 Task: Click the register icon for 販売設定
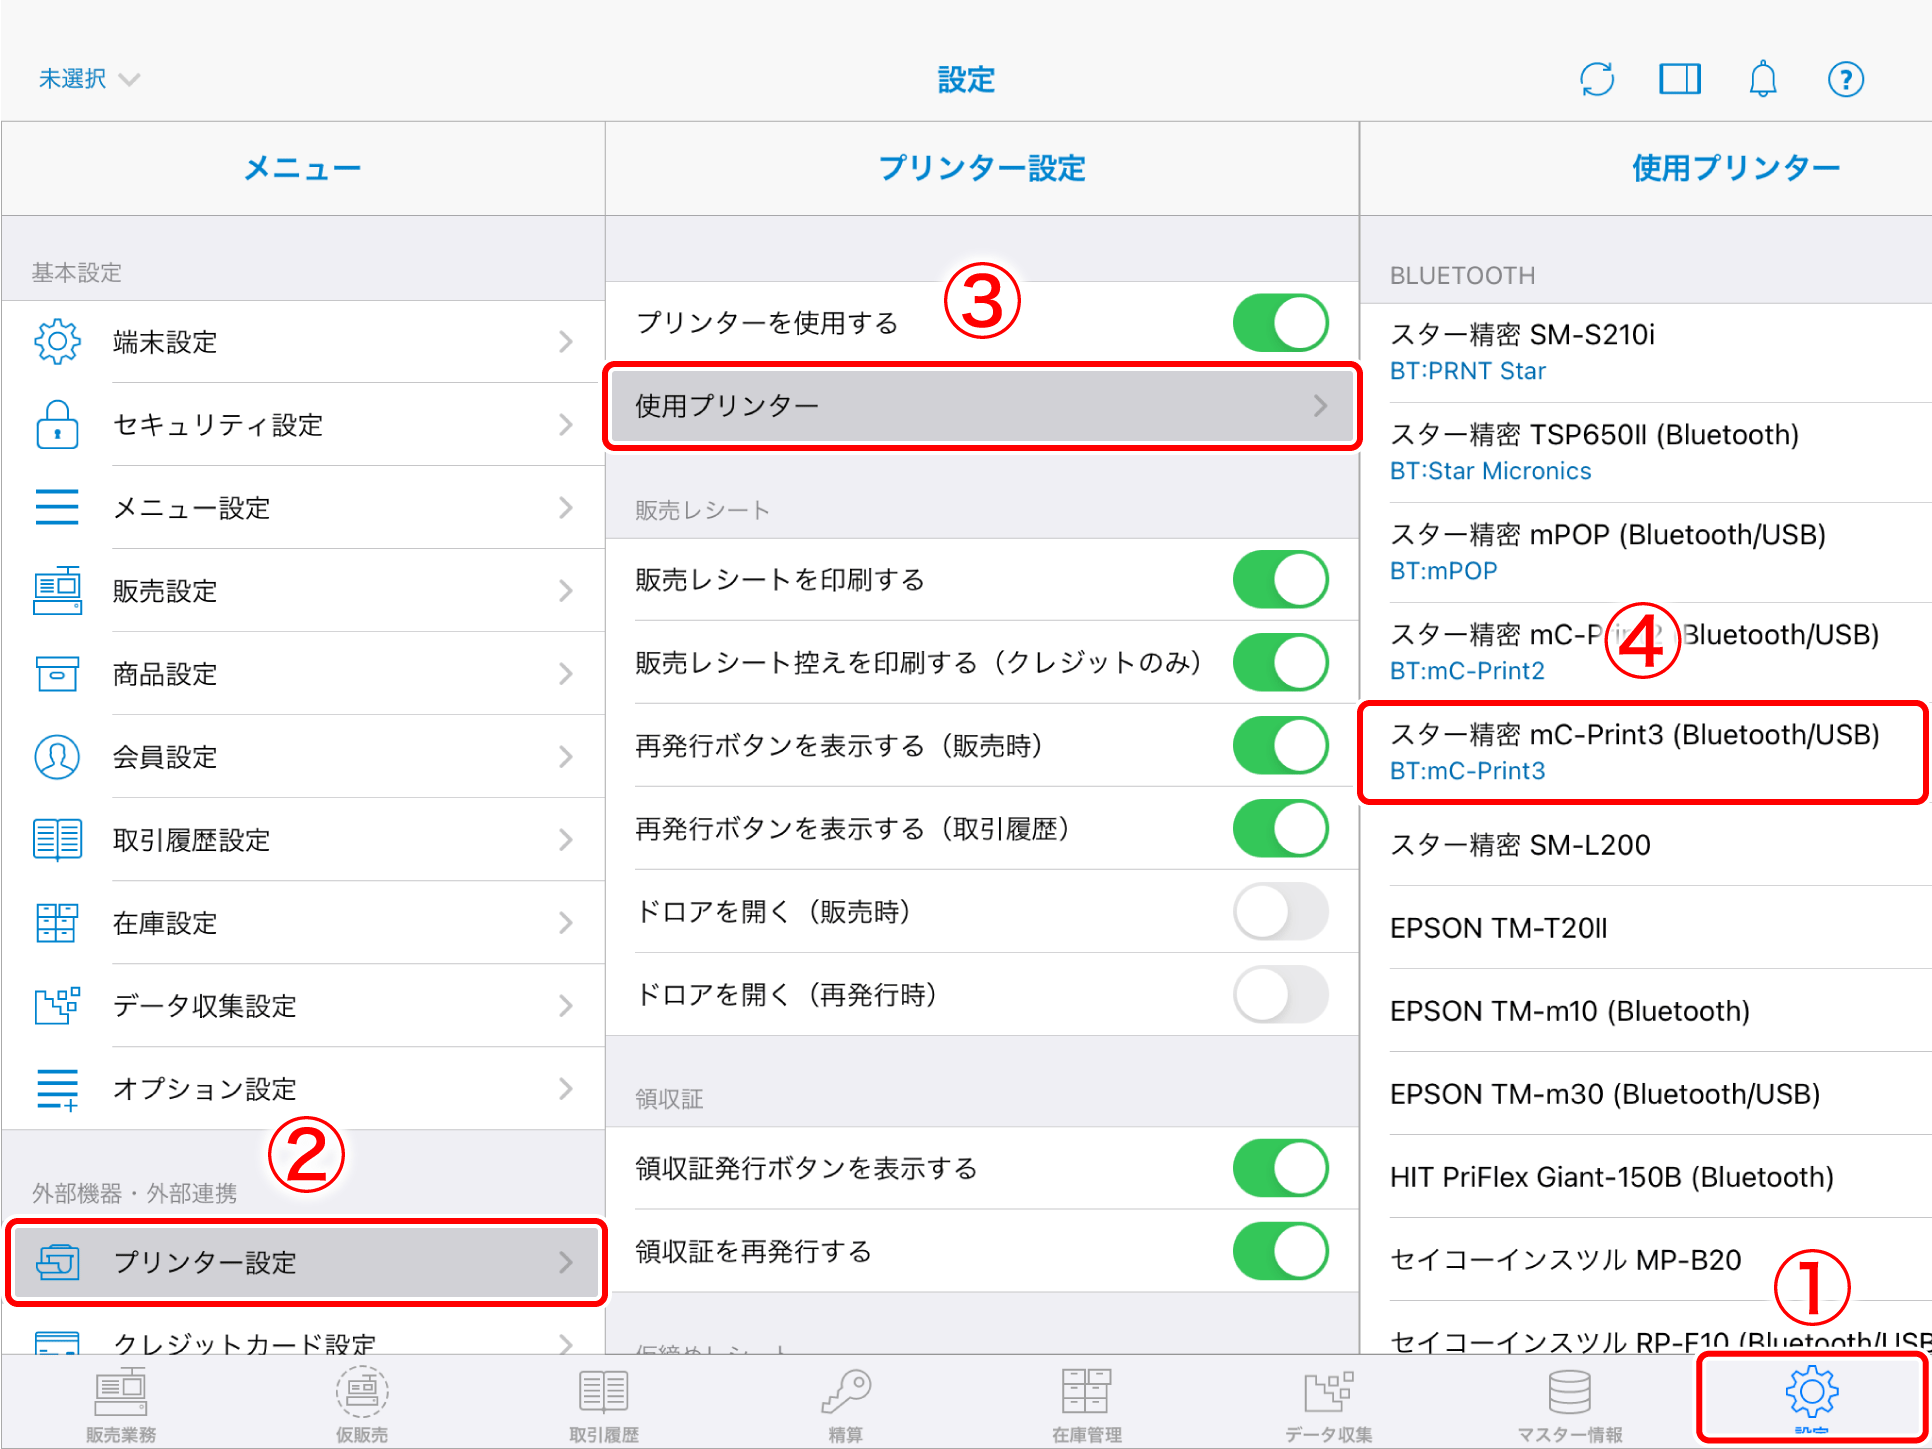[57, 590]
